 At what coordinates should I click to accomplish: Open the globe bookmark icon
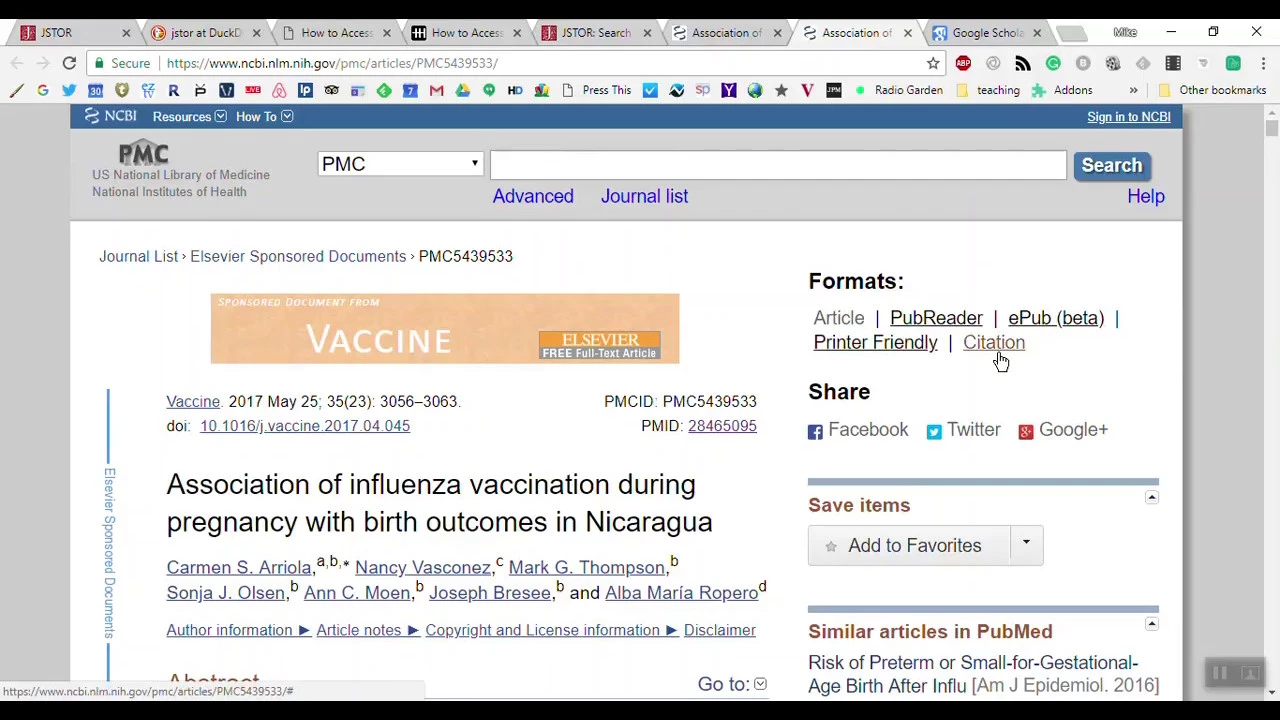click(x=755, y=90)
